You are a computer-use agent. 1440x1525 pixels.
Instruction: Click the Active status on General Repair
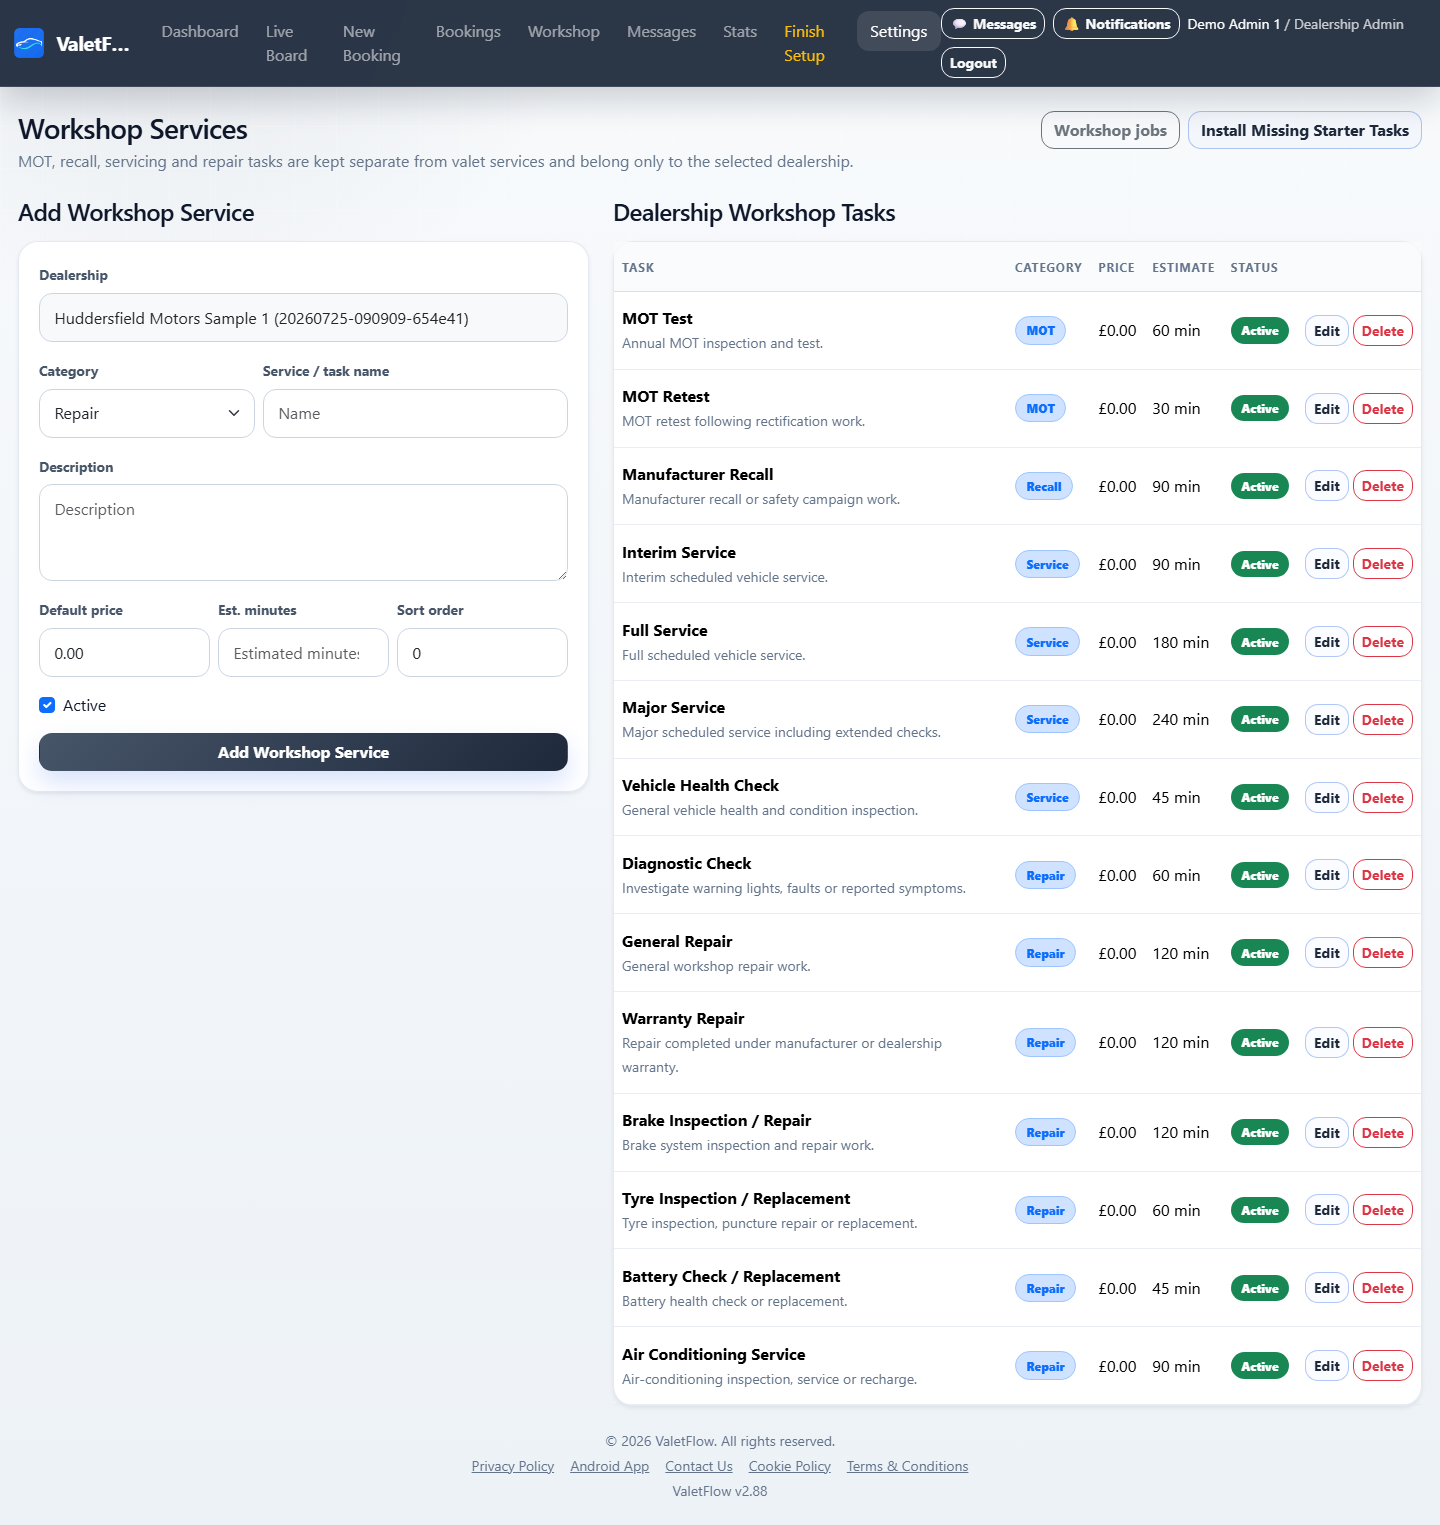pyautogui.click(x=1260, y=953)
